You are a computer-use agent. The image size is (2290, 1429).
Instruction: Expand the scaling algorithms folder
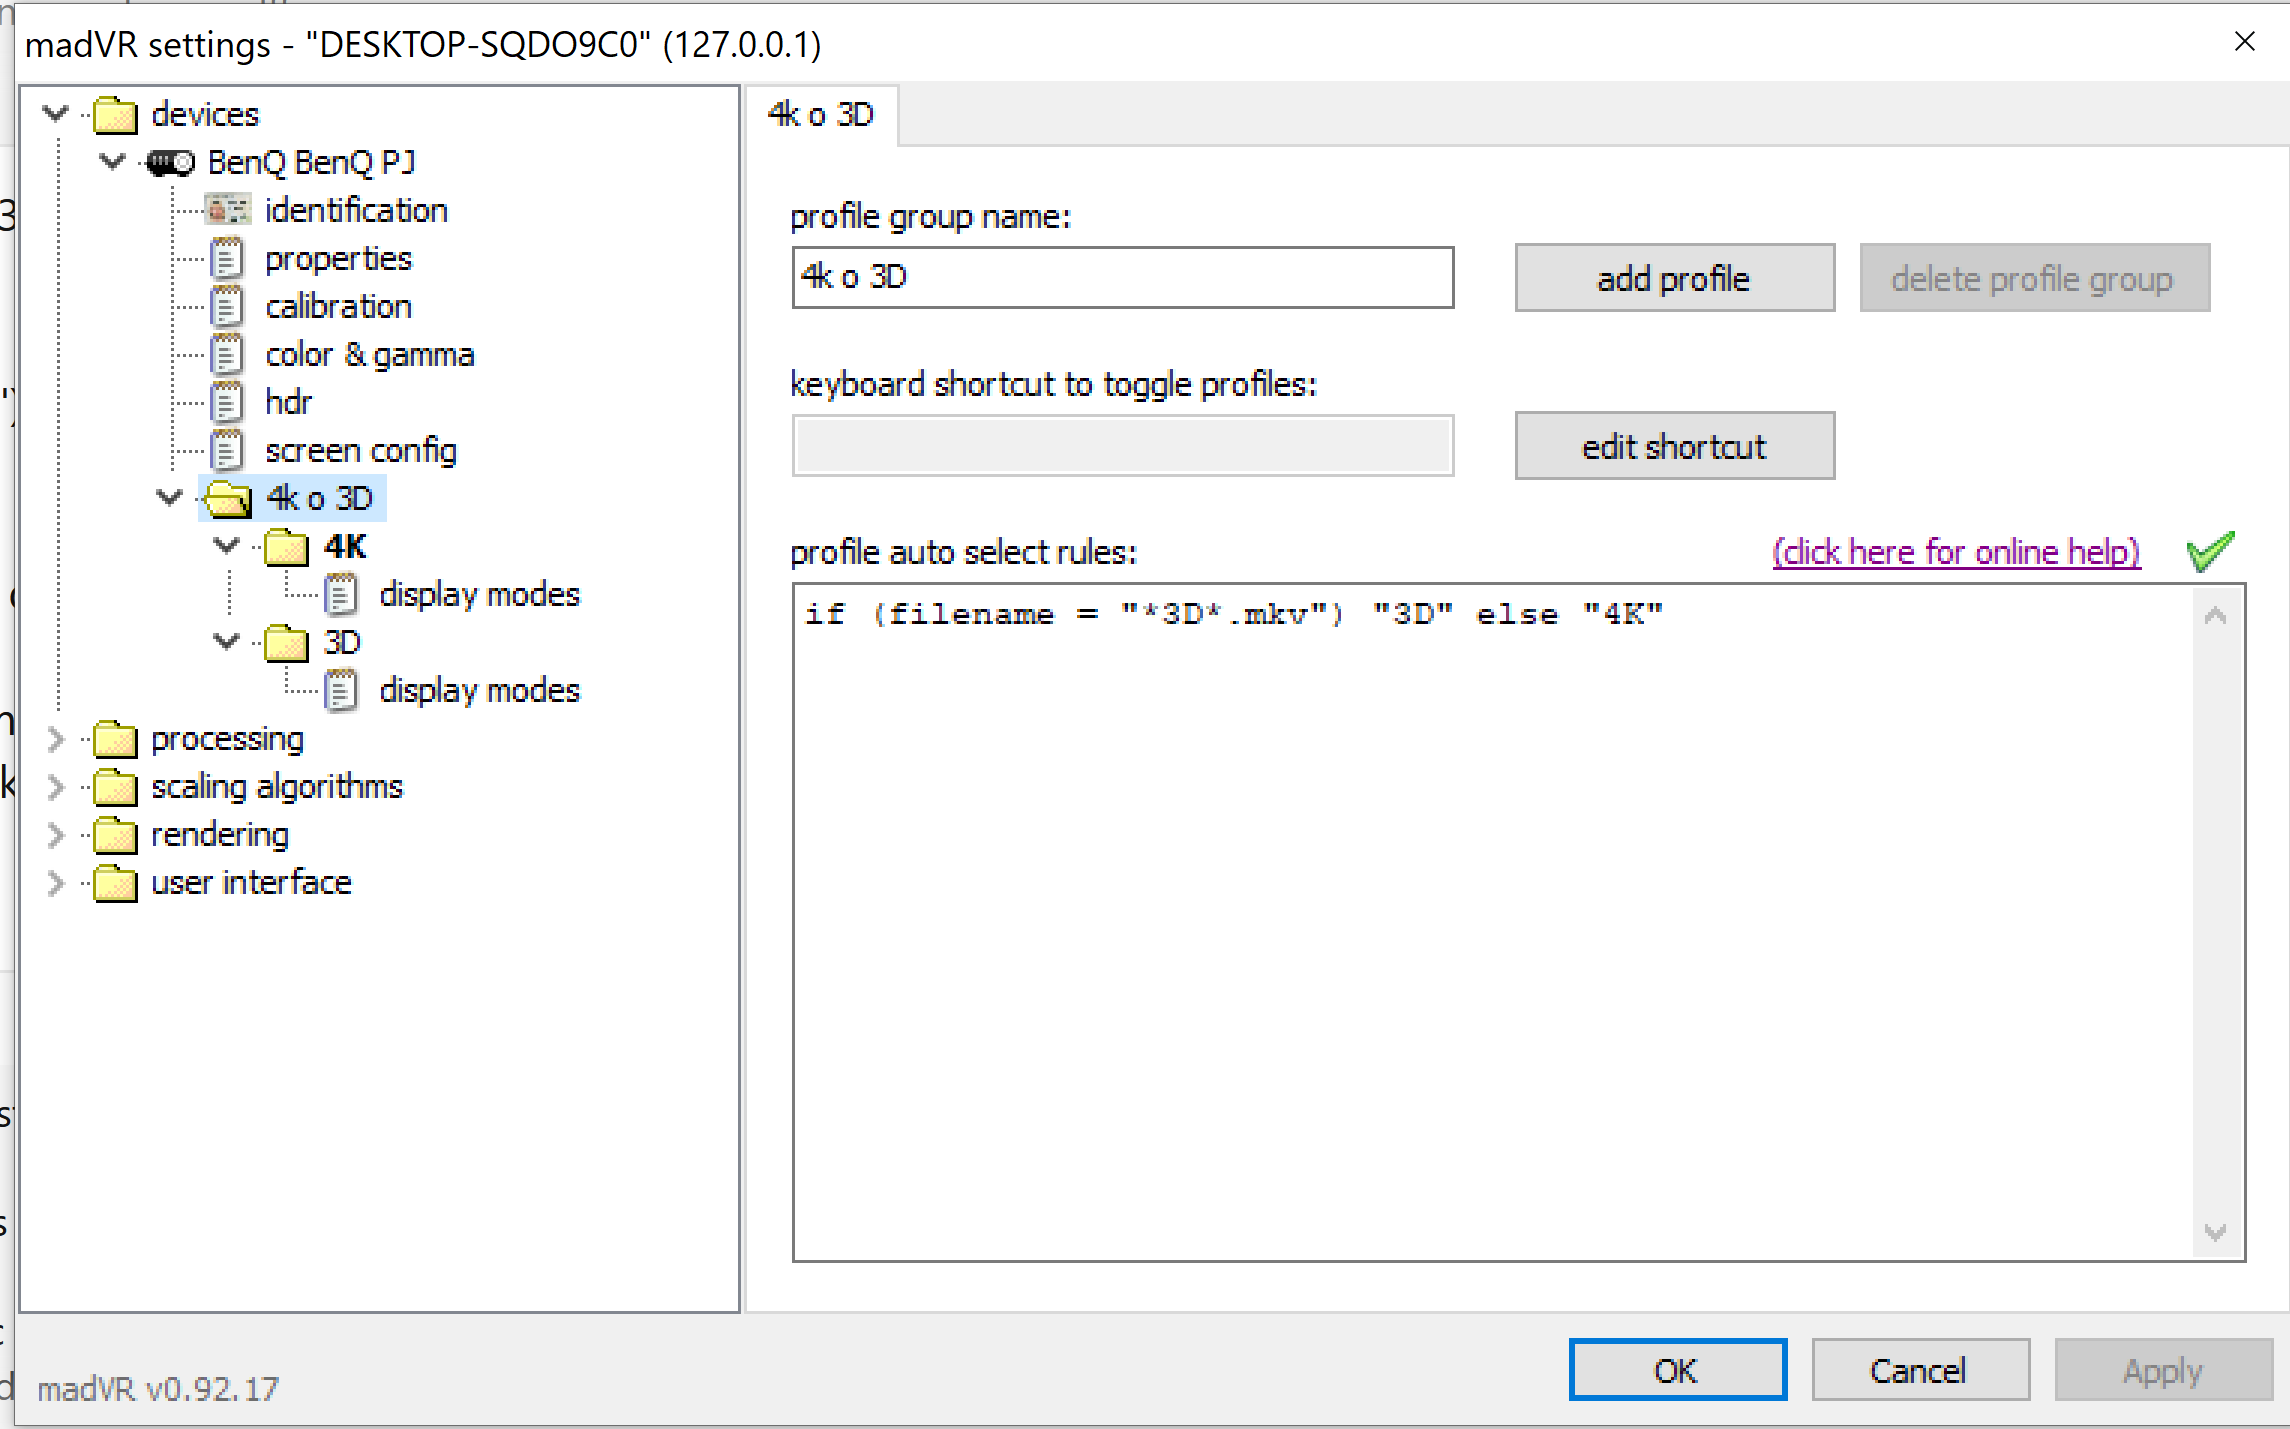[56, 787]
